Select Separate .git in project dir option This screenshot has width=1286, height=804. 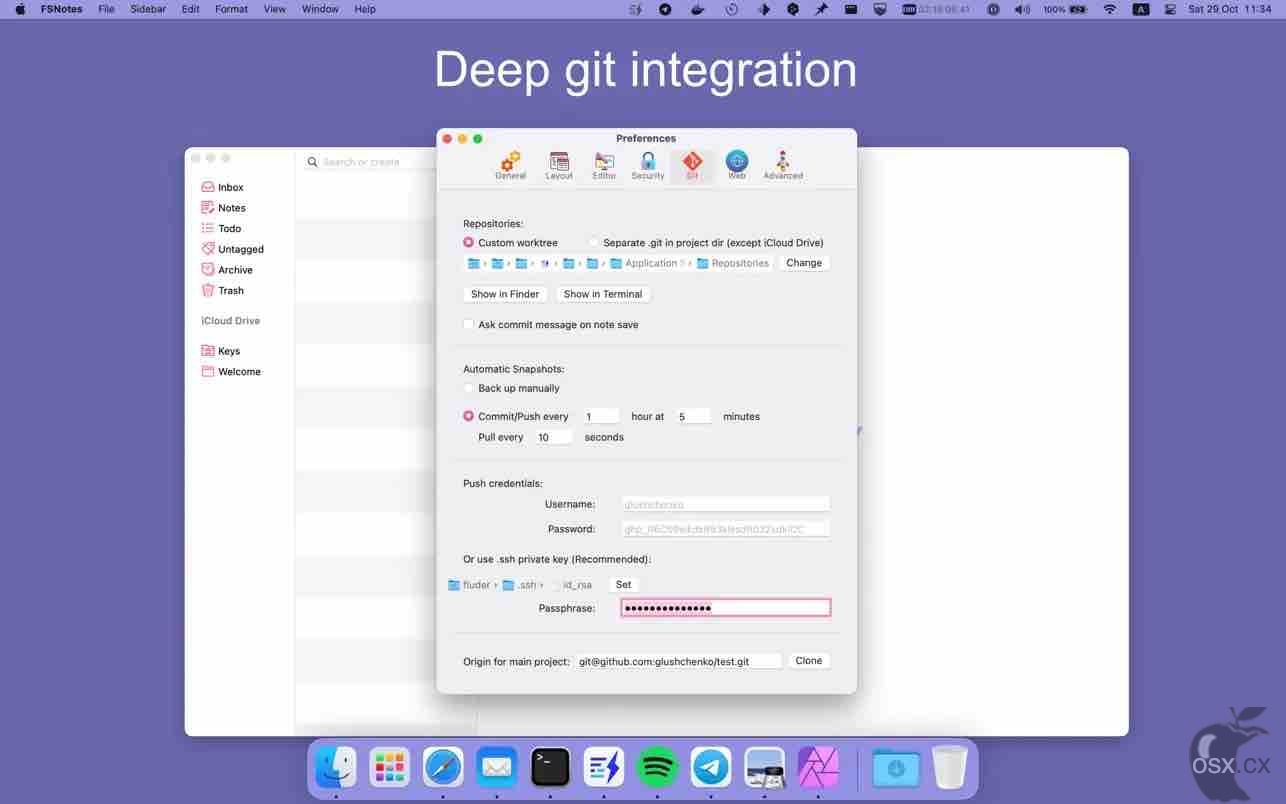[593, 243]
